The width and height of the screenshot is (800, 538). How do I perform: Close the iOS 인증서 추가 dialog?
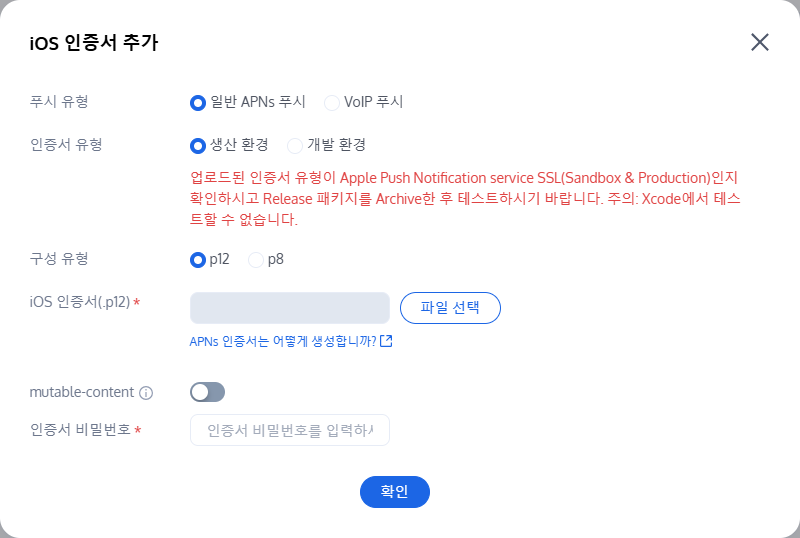(x=760, y=42)
